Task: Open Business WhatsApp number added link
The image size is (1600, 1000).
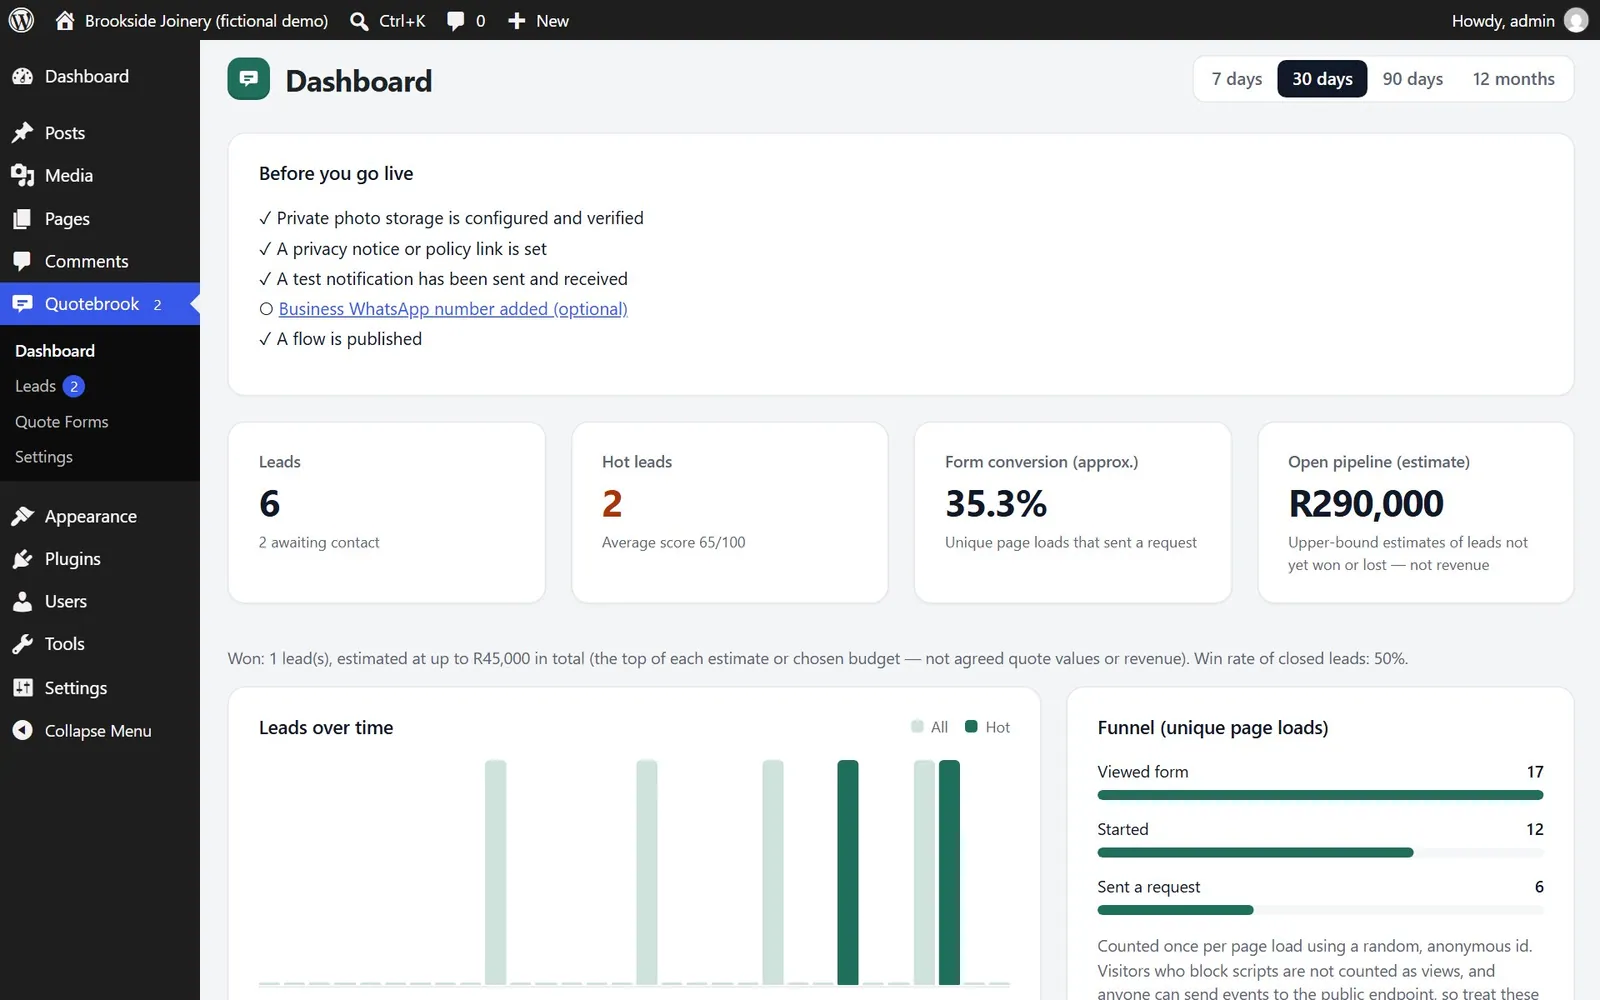Action: (x=453, y=309)
